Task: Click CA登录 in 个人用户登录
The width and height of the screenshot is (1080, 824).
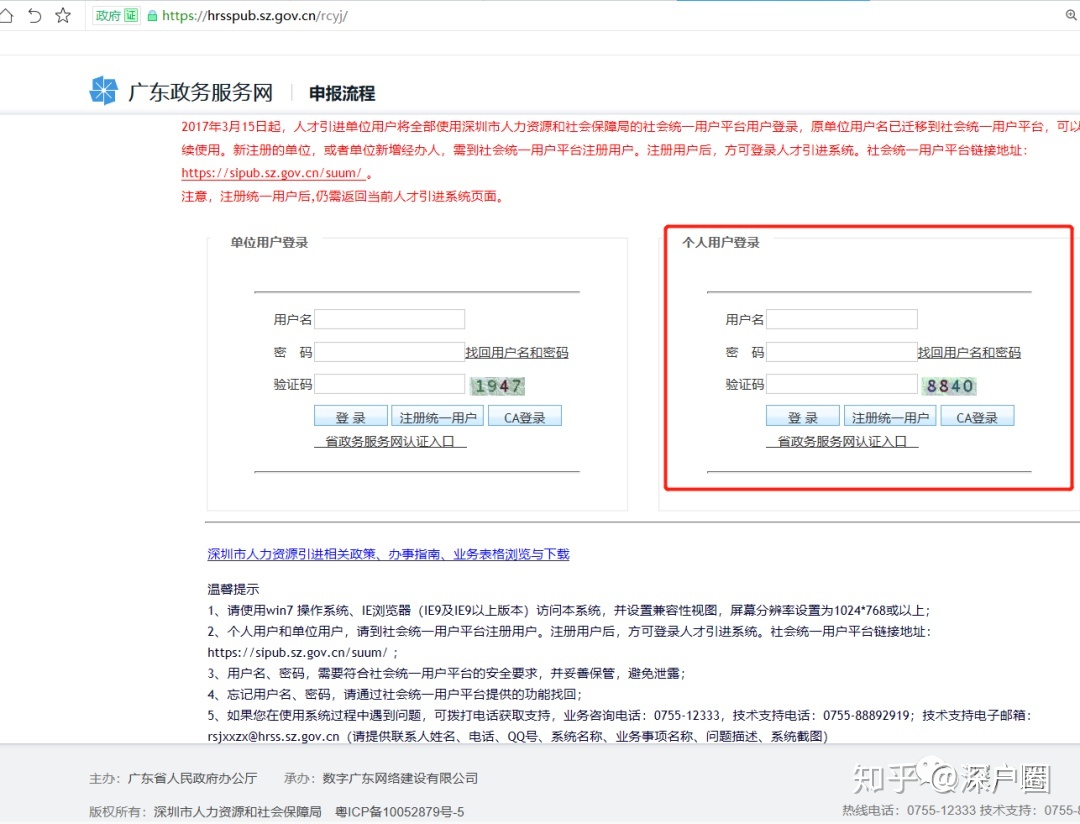Action: tap(977, 417)
